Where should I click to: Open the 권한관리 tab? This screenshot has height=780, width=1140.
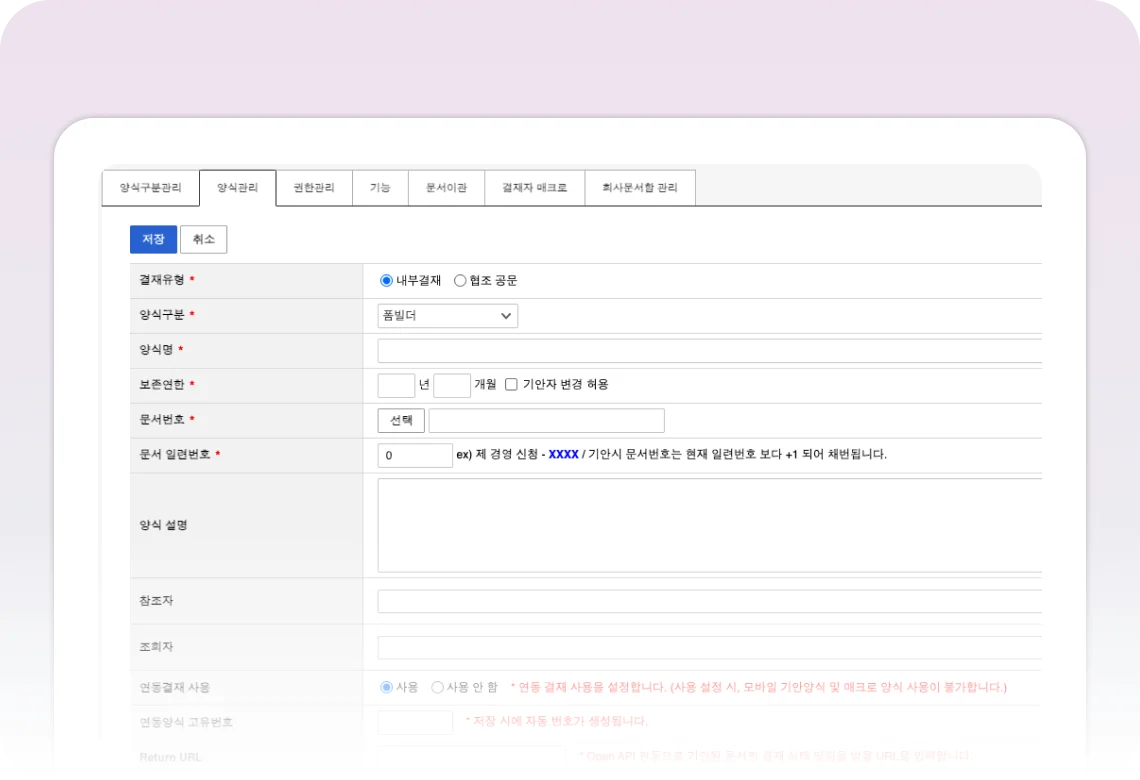pos(314,188)
